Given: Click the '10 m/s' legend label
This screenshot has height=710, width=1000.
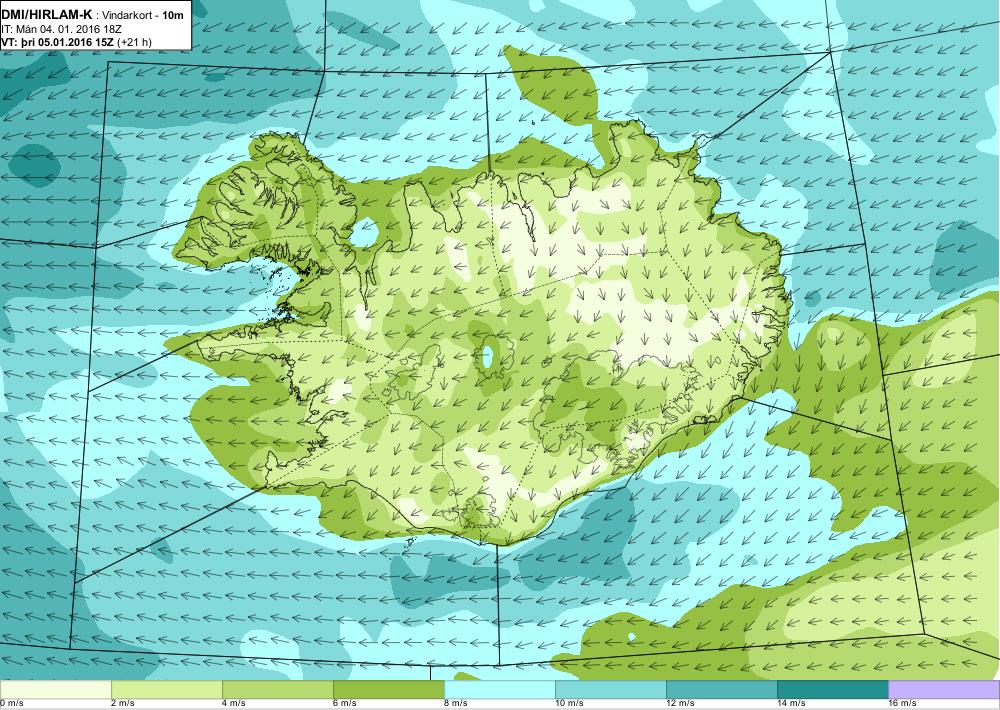Looking at the screenshot, I should 570,704.
